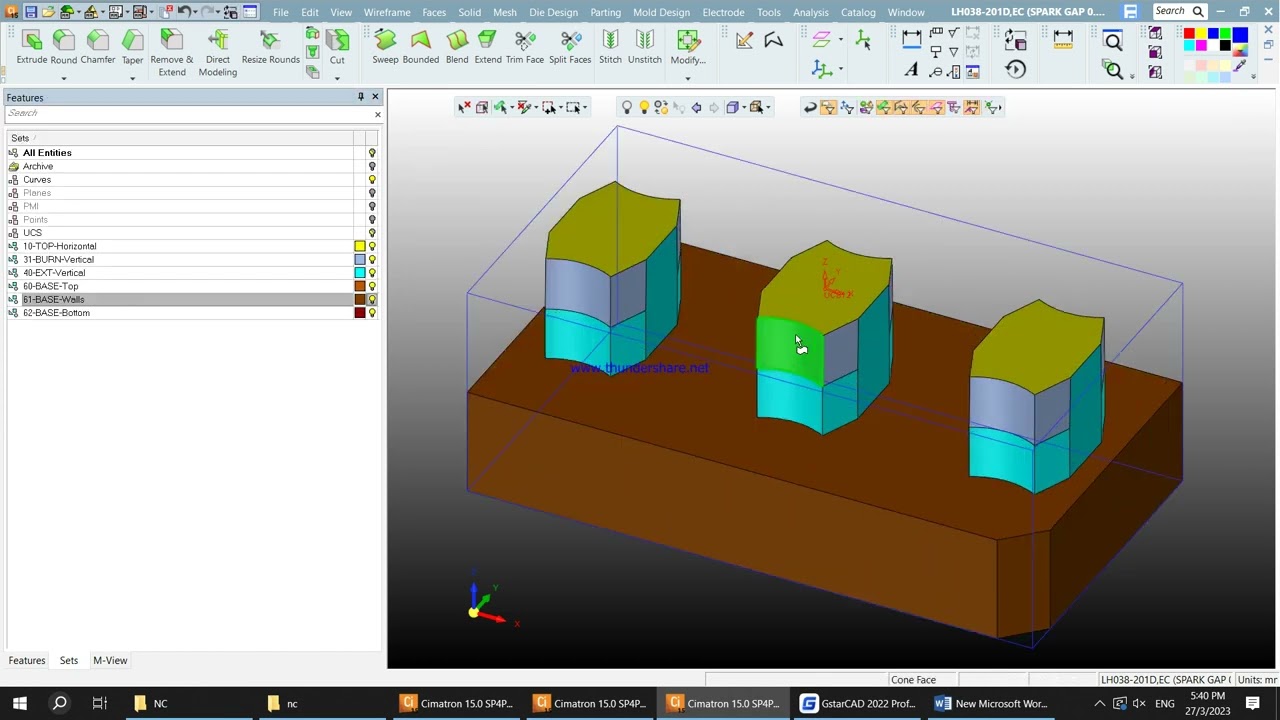Expand the dropdown arrow below Modify

tap(688, 78)
